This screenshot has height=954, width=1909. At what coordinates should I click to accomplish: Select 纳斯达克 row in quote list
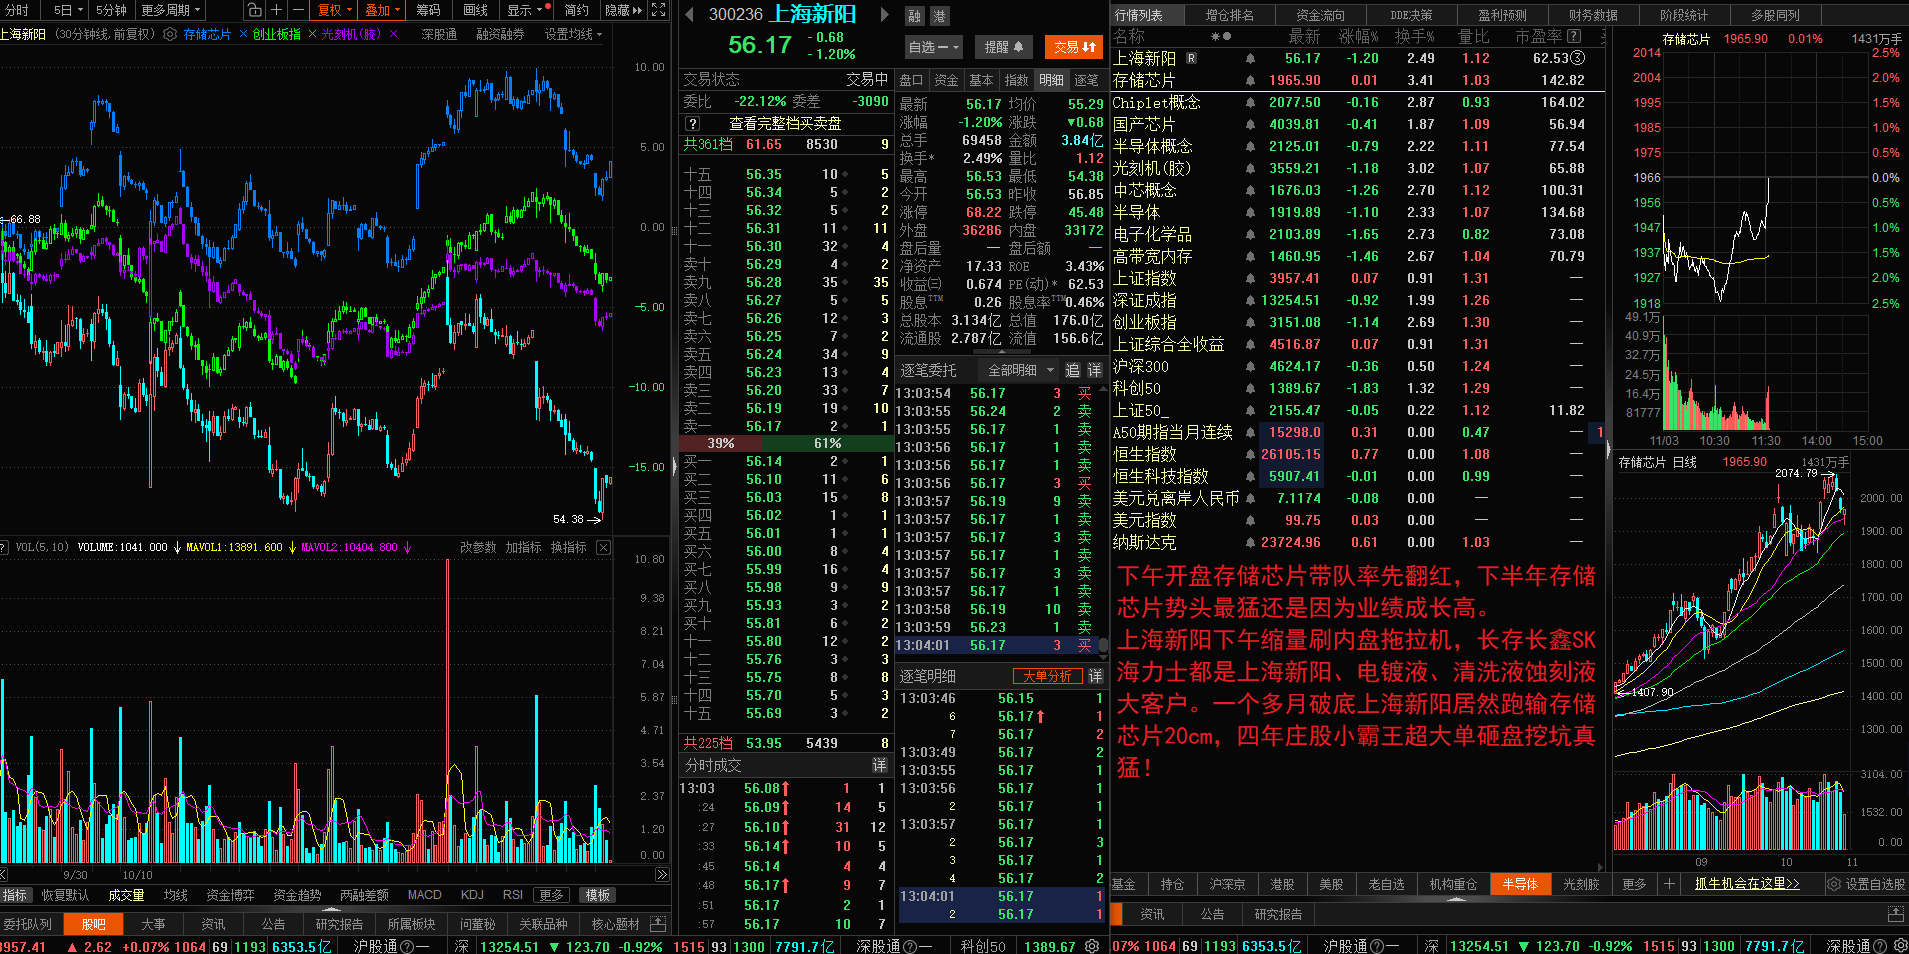pos(1357,543)
